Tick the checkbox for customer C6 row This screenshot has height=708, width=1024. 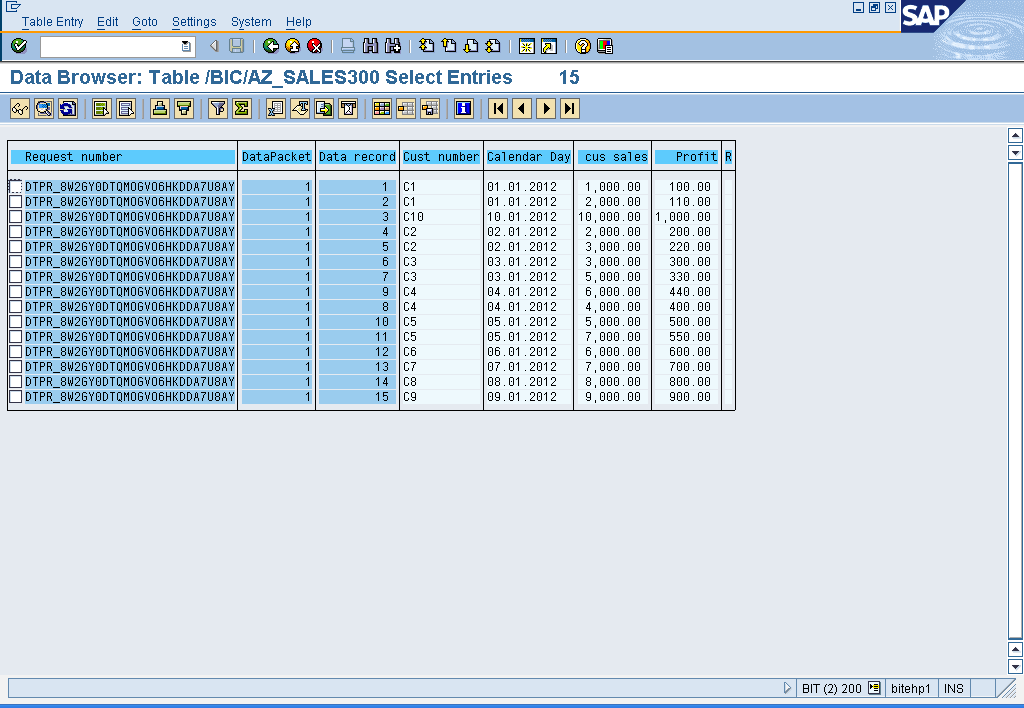pos(16,352)
